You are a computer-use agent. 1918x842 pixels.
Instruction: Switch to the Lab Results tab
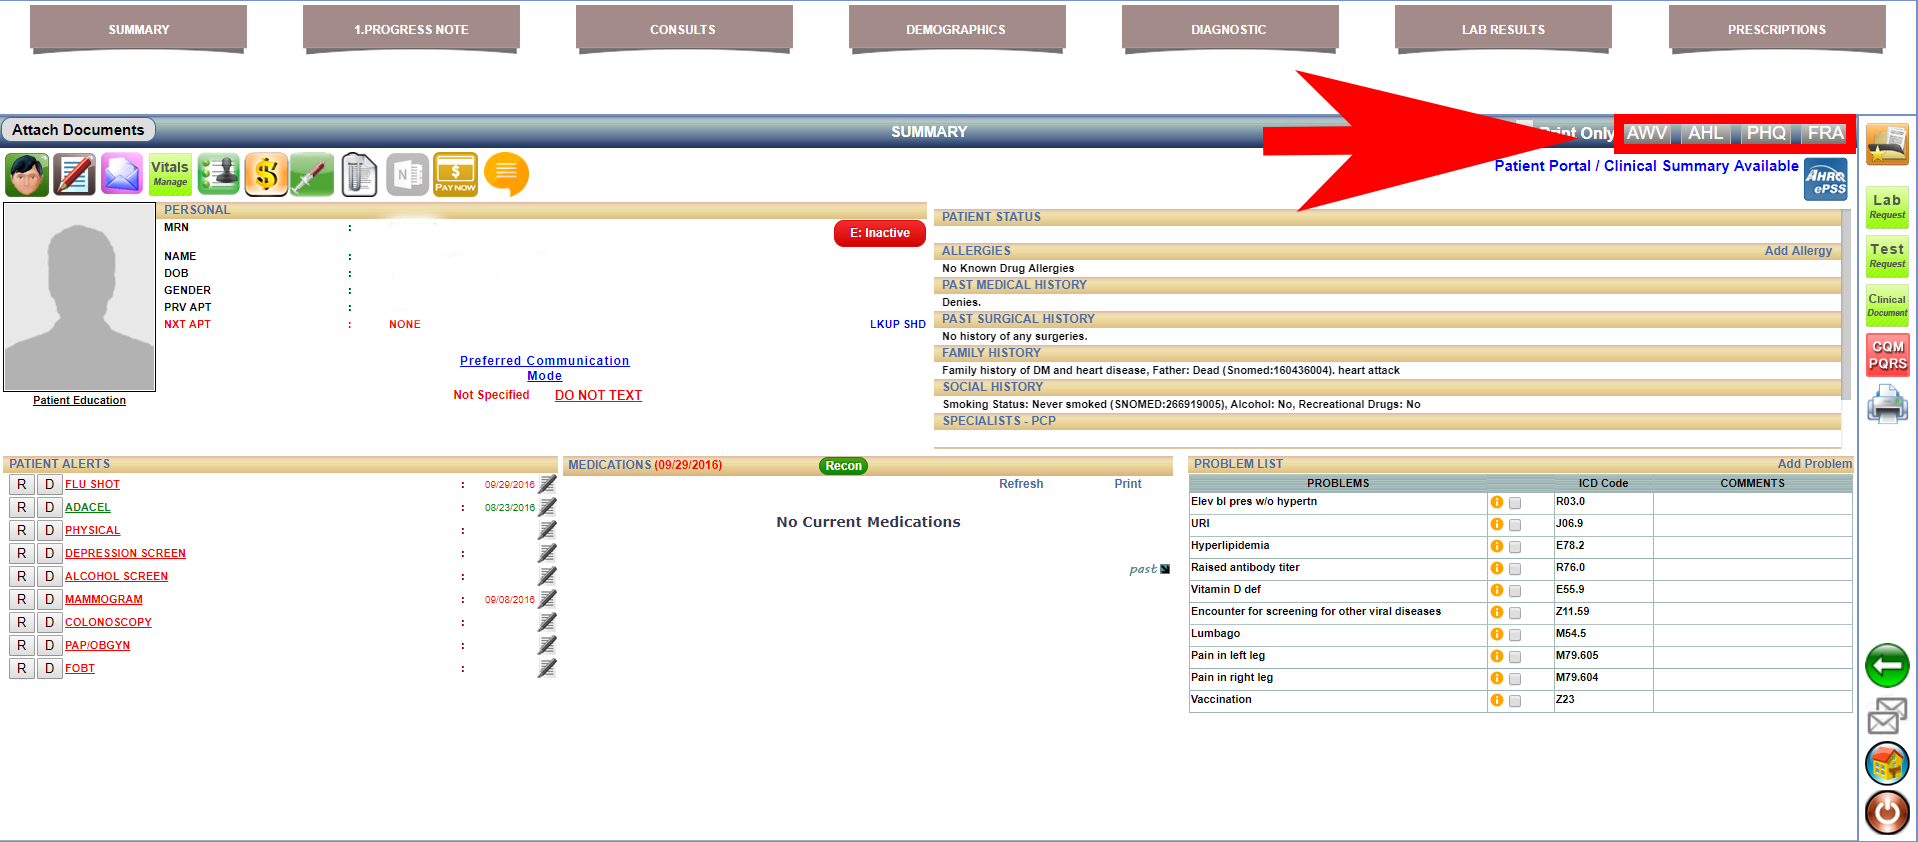click(1502, 29)
